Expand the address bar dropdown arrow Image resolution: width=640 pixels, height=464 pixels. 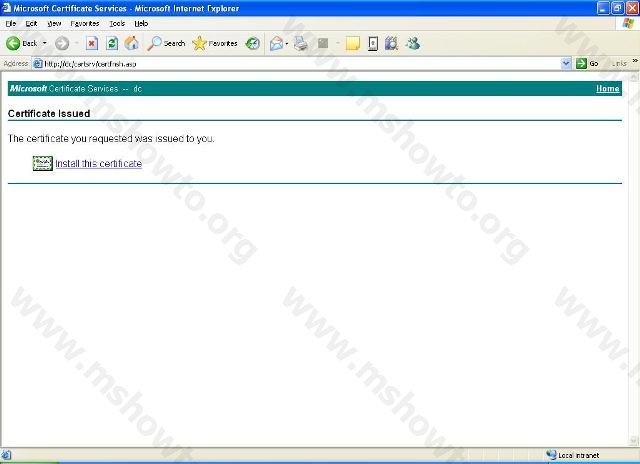click(x=566, y=64)
